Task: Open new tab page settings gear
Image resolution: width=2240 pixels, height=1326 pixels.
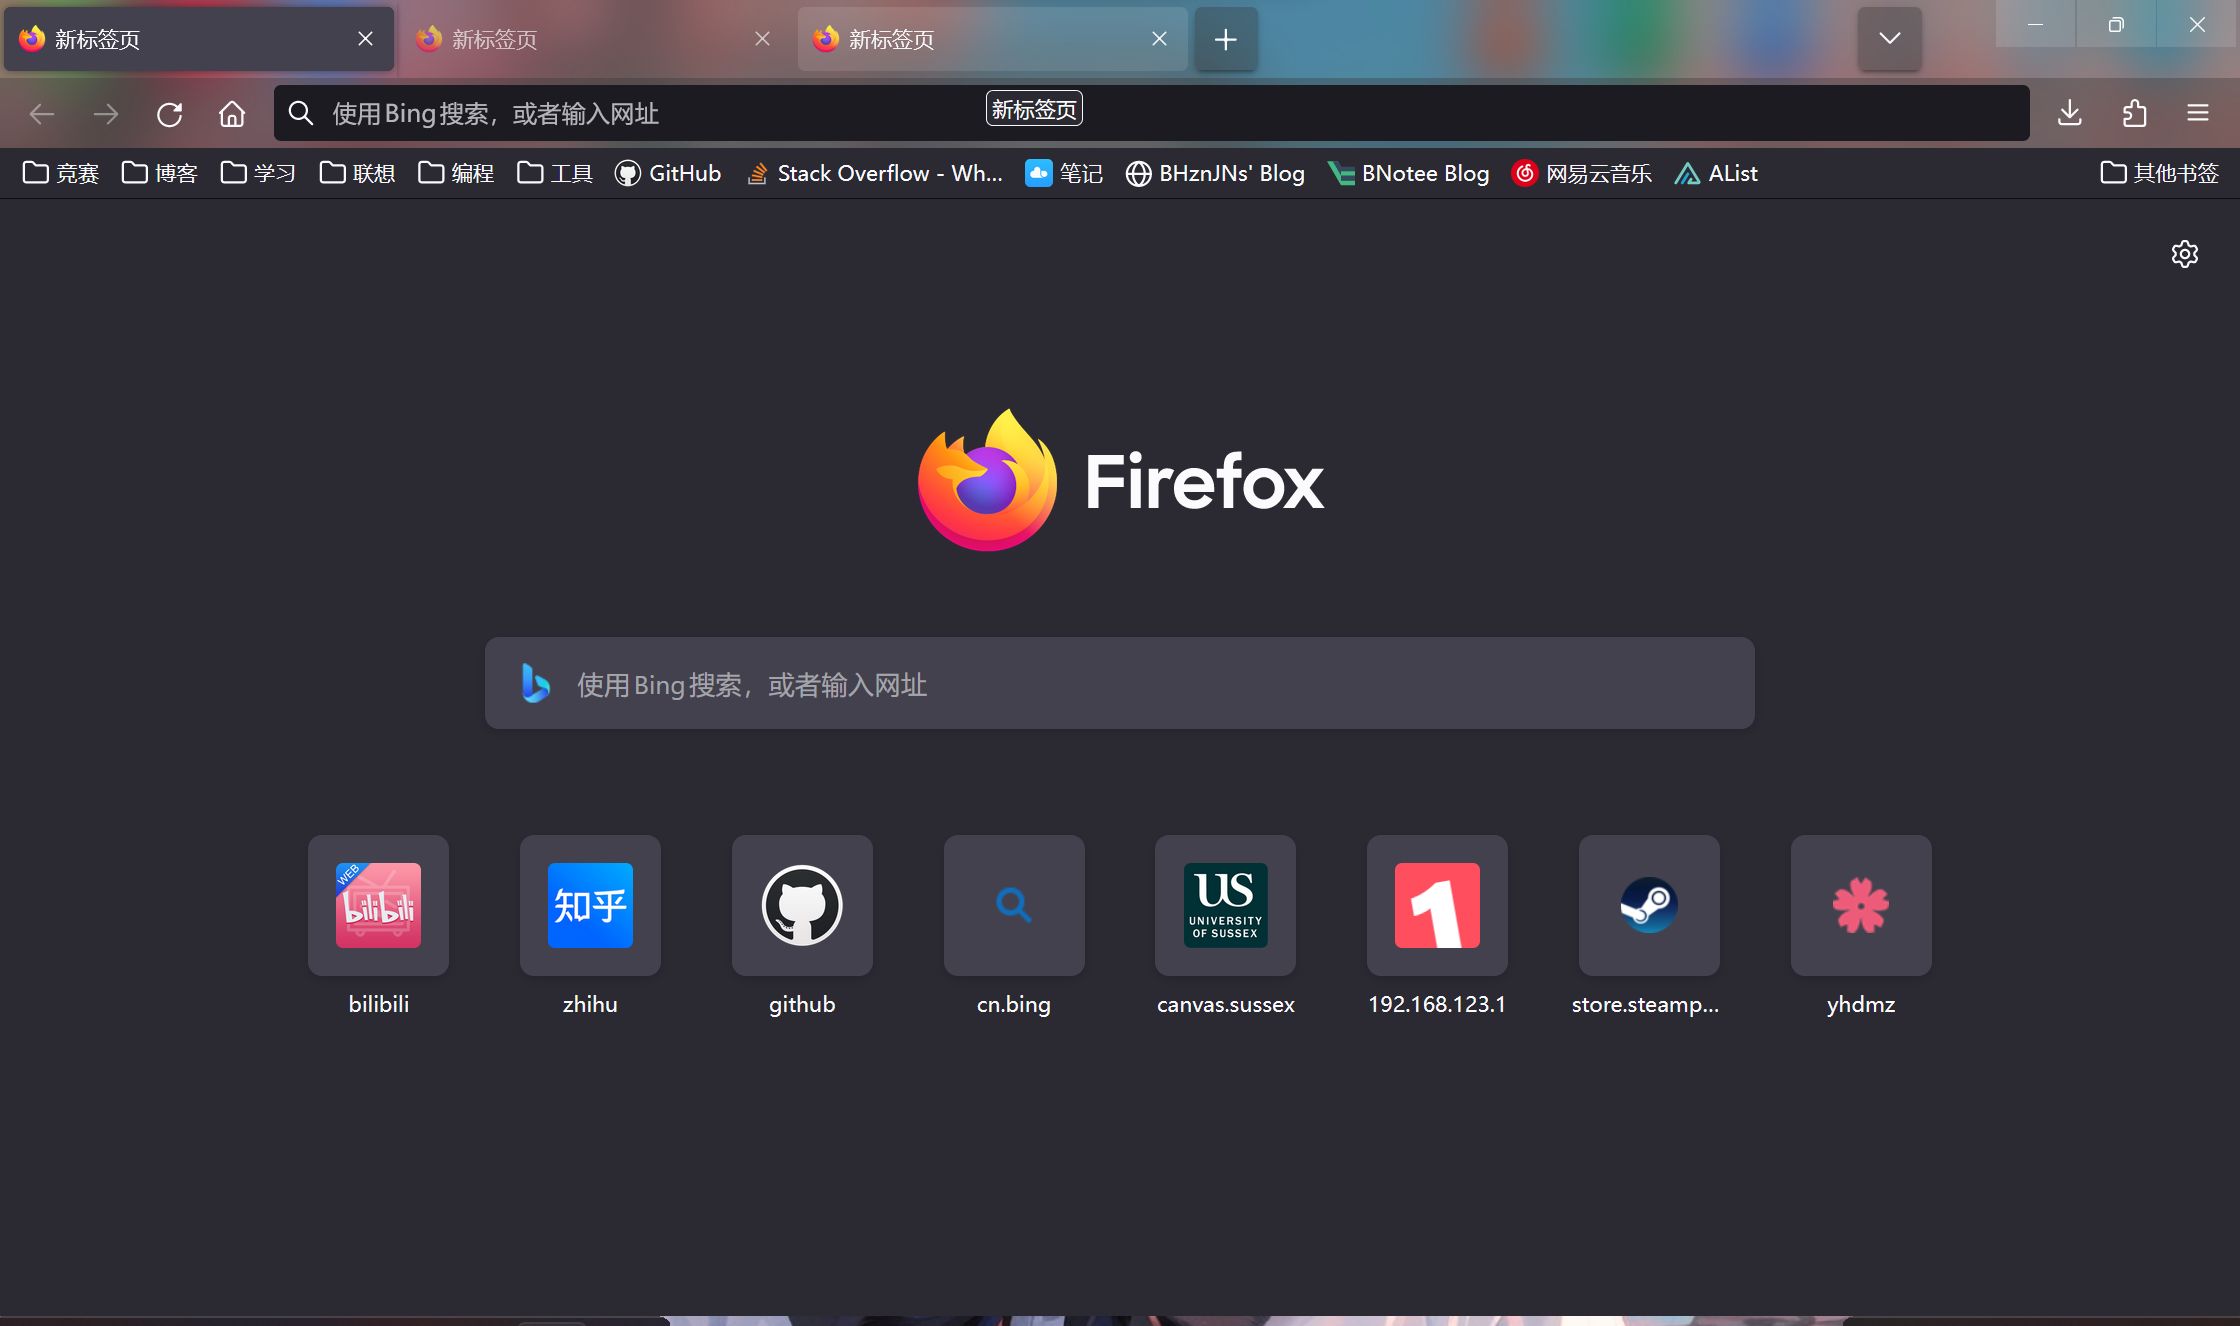Action: (2185, 254)
